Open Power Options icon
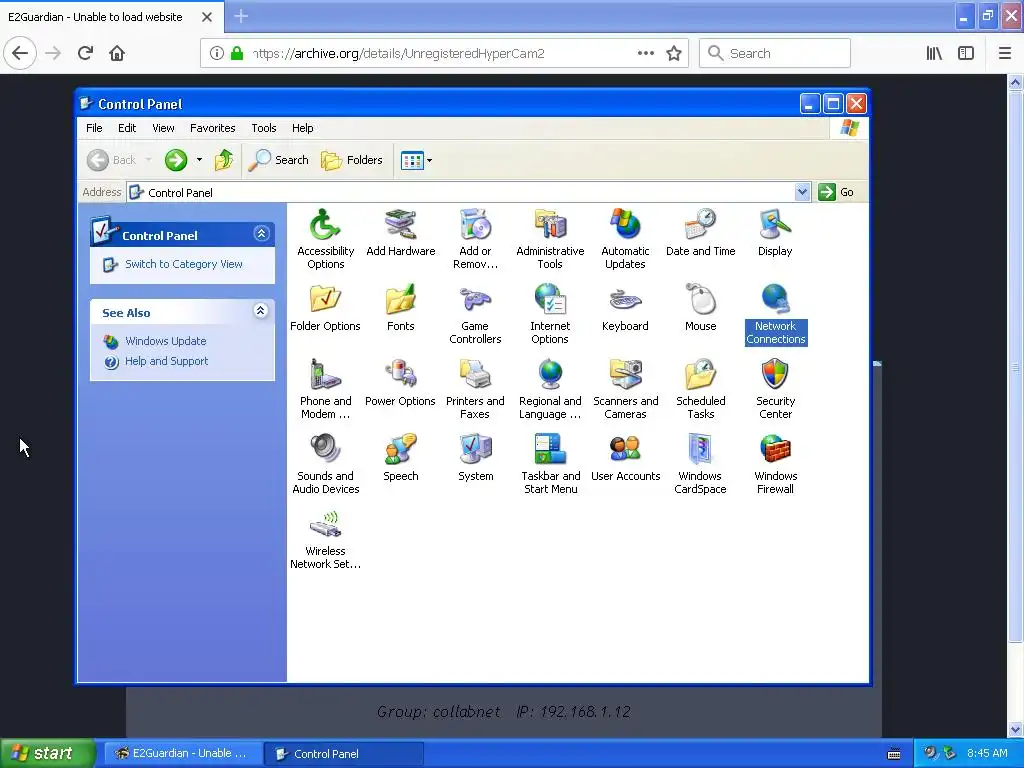This screenshot has height=768, width=1024. point(400,383)
